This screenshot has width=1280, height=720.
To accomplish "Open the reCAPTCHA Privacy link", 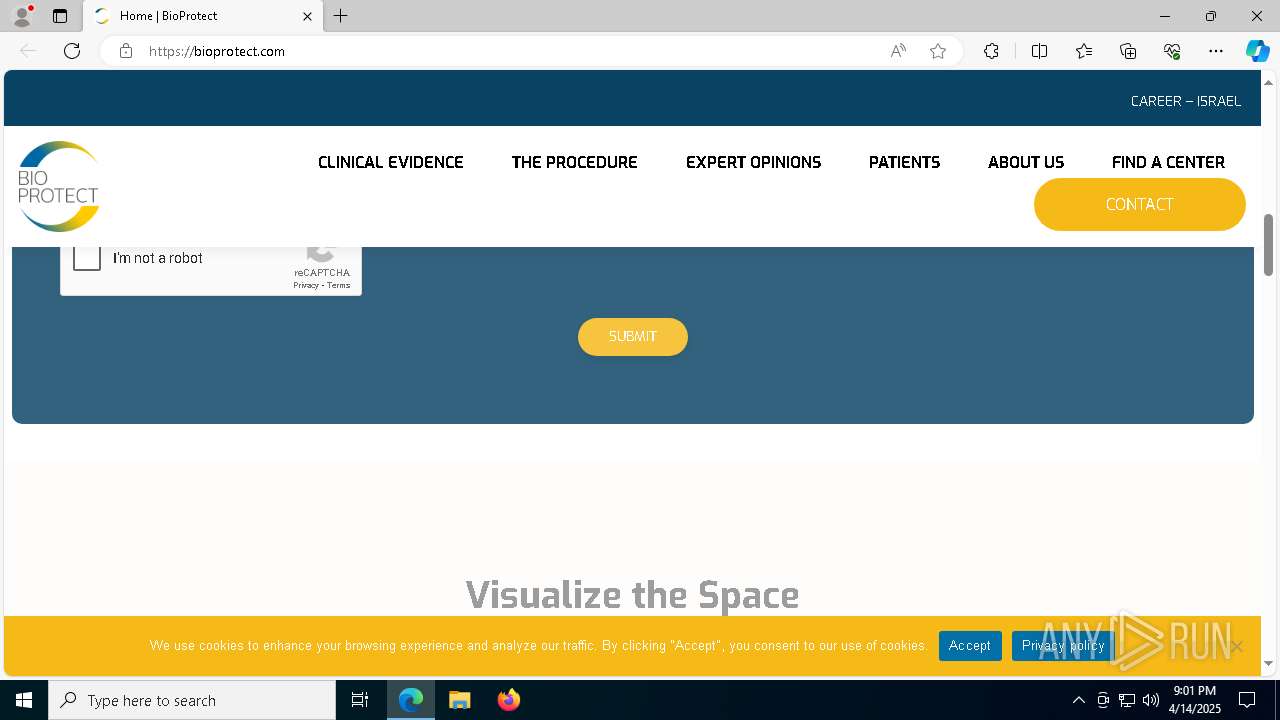I will tap(306, 285).
